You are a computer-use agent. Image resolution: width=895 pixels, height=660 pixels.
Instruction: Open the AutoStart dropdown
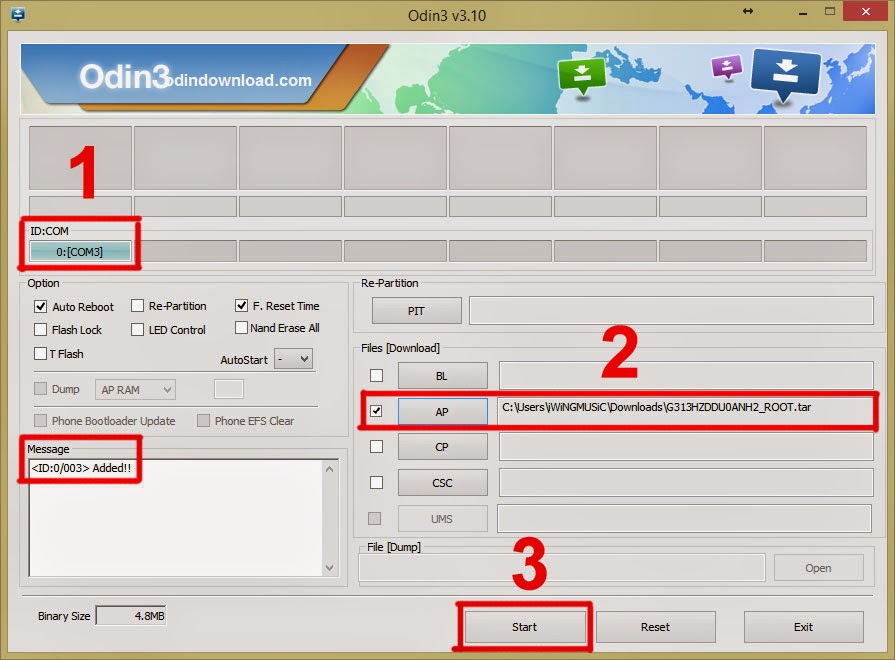(293, 359)
